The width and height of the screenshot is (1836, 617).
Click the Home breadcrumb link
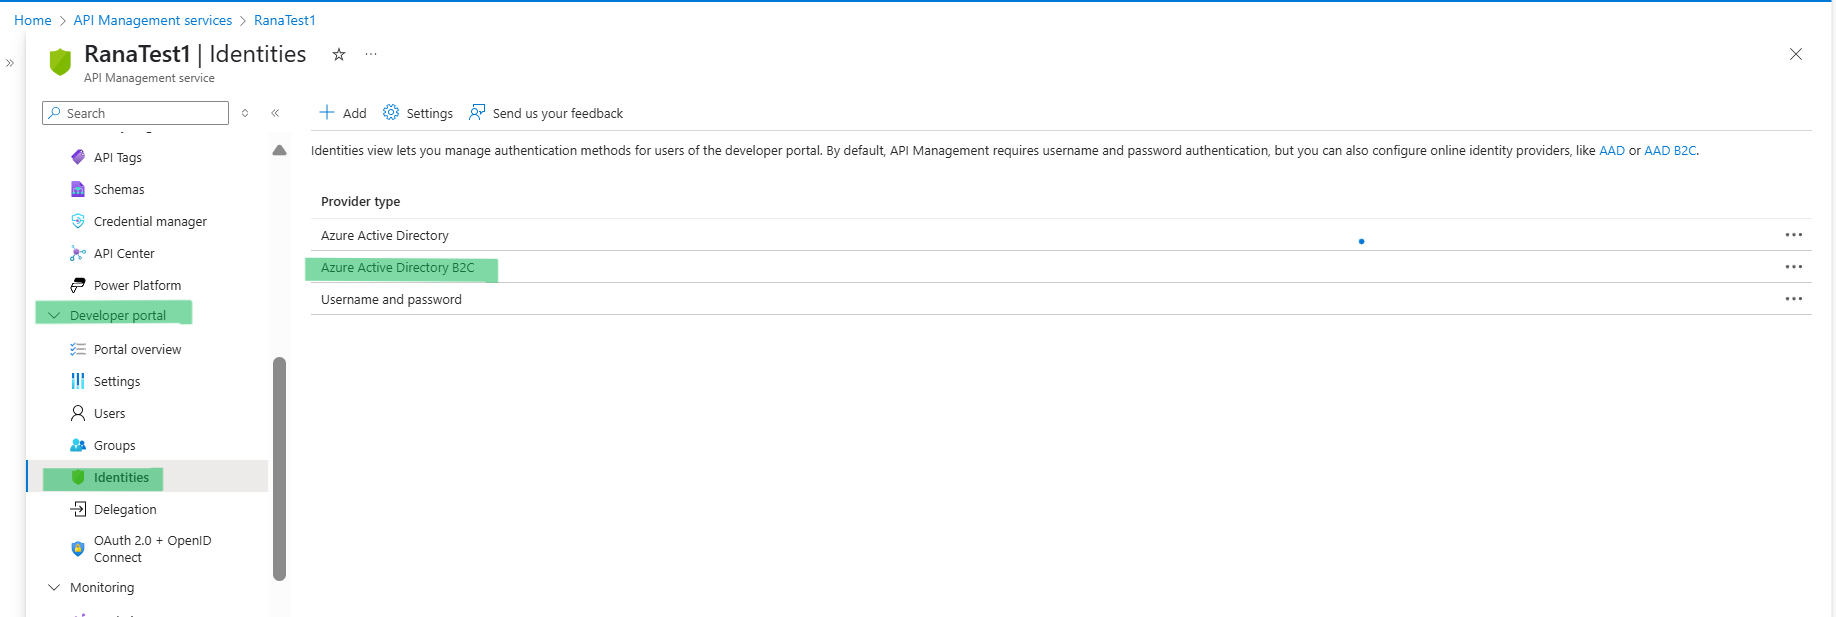tap(33, 20)
